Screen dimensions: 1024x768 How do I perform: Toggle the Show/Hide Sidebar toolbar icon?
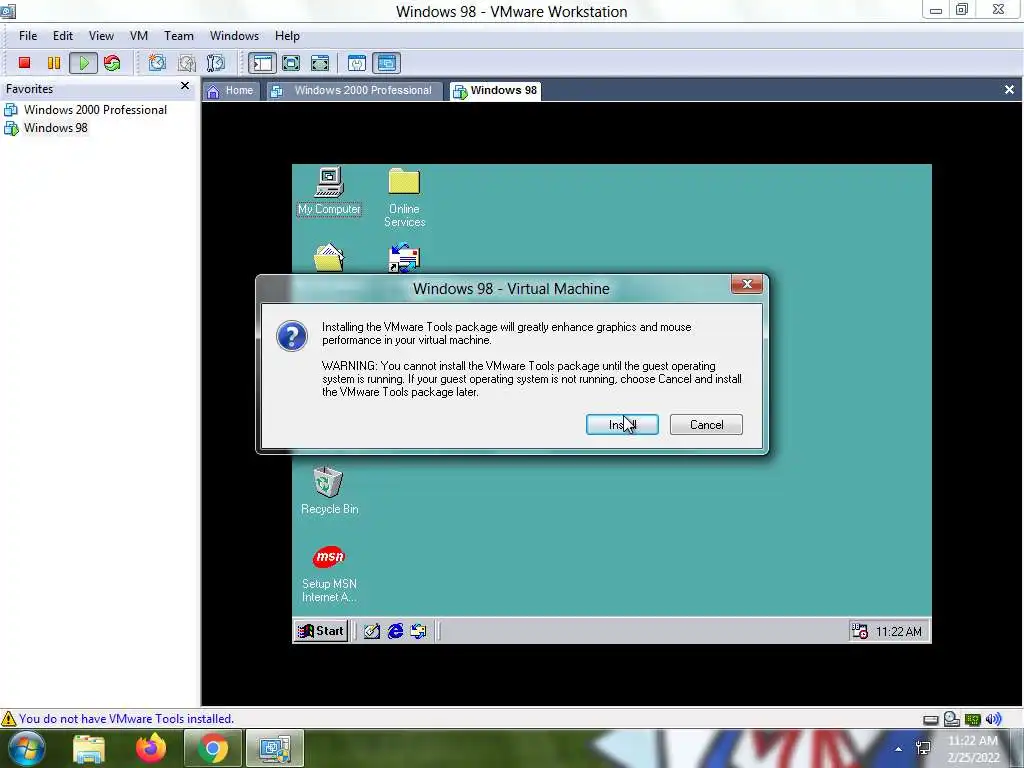pos(262,63)
